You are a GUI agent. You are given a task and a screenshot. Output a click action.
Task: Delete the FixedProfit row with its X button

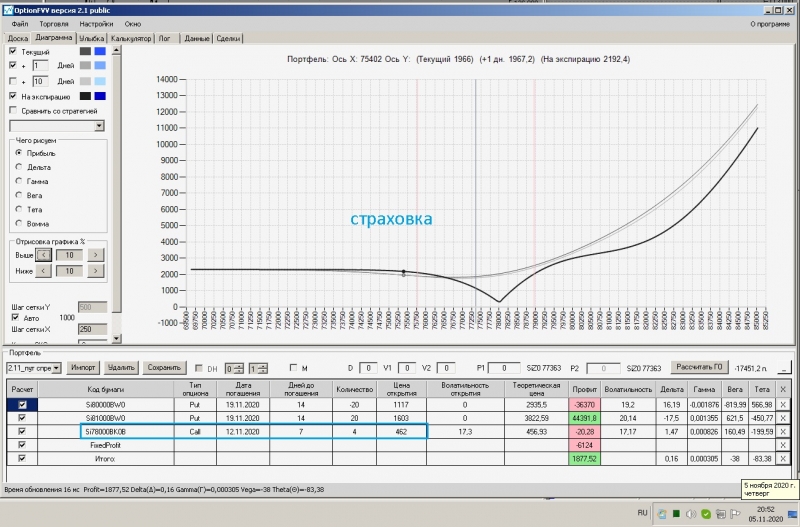(x=783, y=445)
